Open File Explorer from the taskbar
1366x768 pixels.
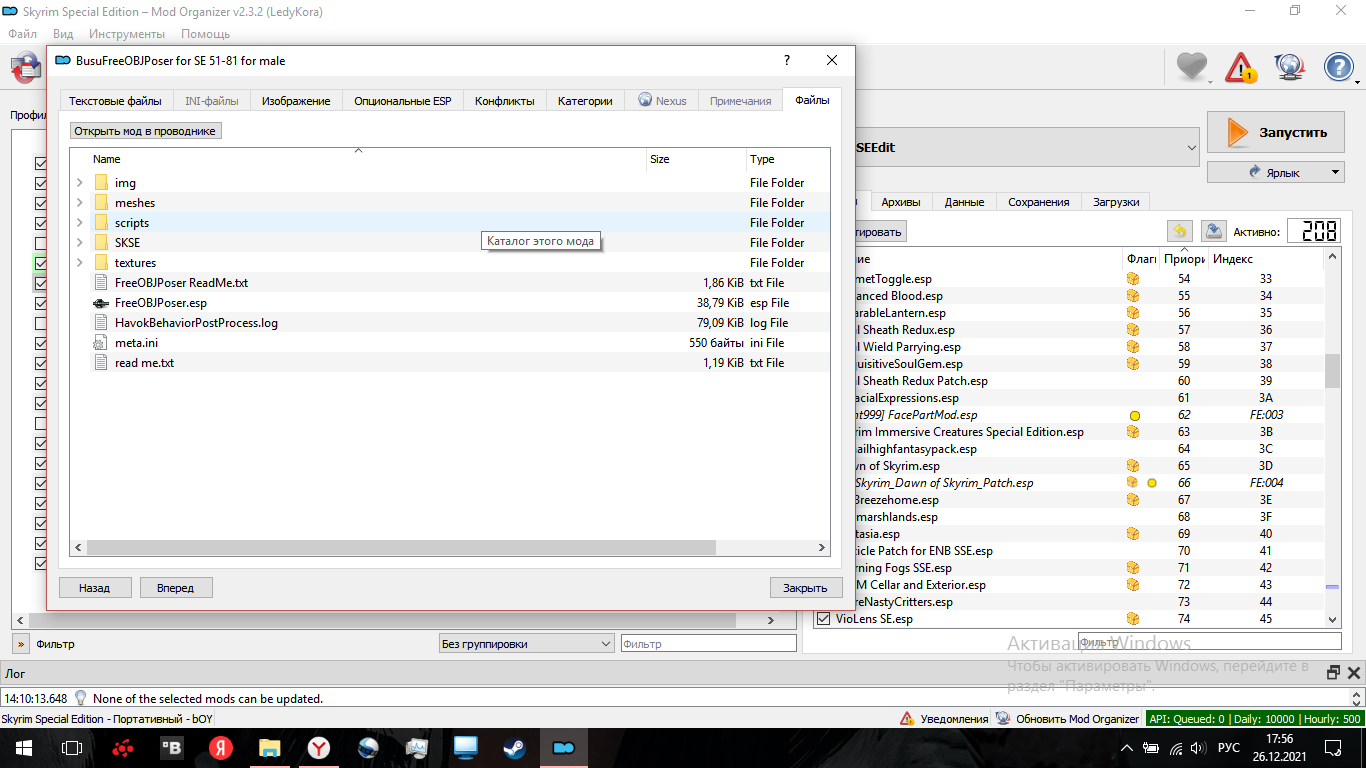(x=270, y=747)
